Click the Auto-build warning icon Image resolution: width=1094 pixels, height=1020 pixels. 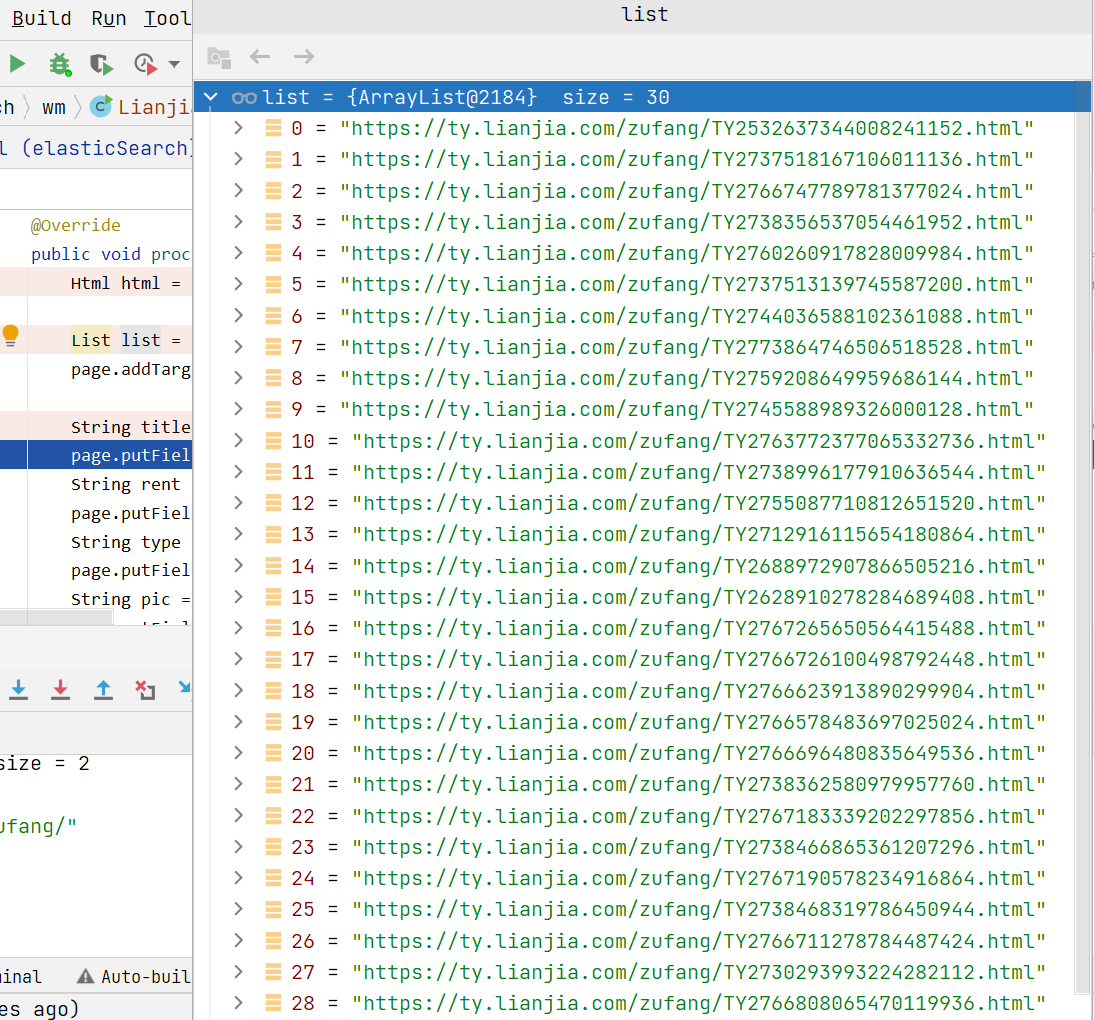(x=85, y=976)
